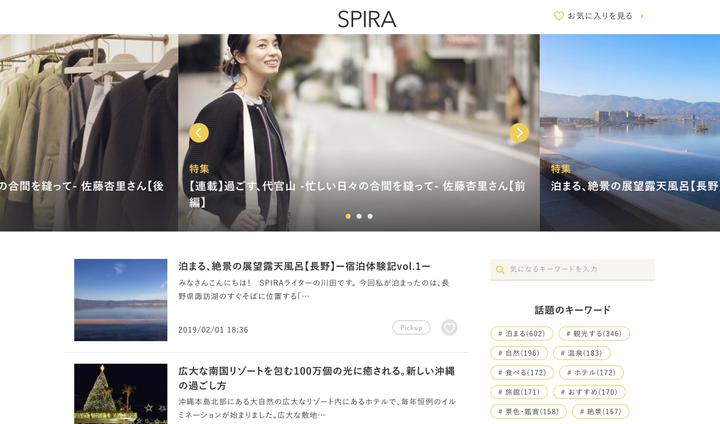Select the first carousel dot
This screenshot has width=720, height=424.
point(348,216)
